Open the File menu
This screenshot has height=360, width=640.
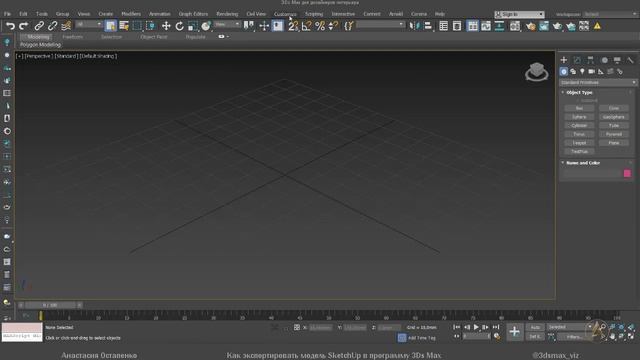[x=7, y=14]
